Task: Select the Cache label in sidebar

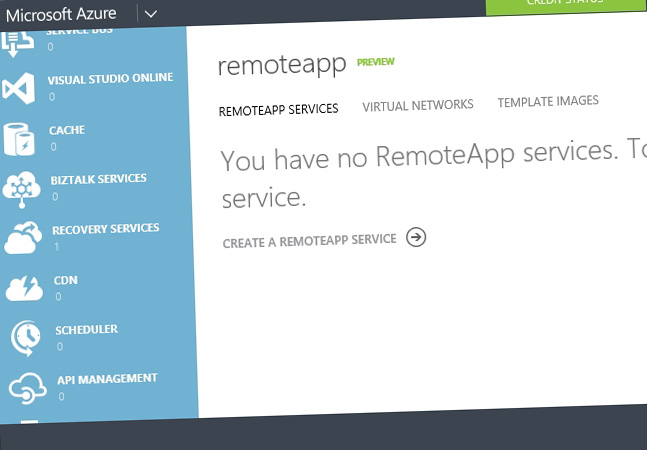Action: click(x=67, y=130)
